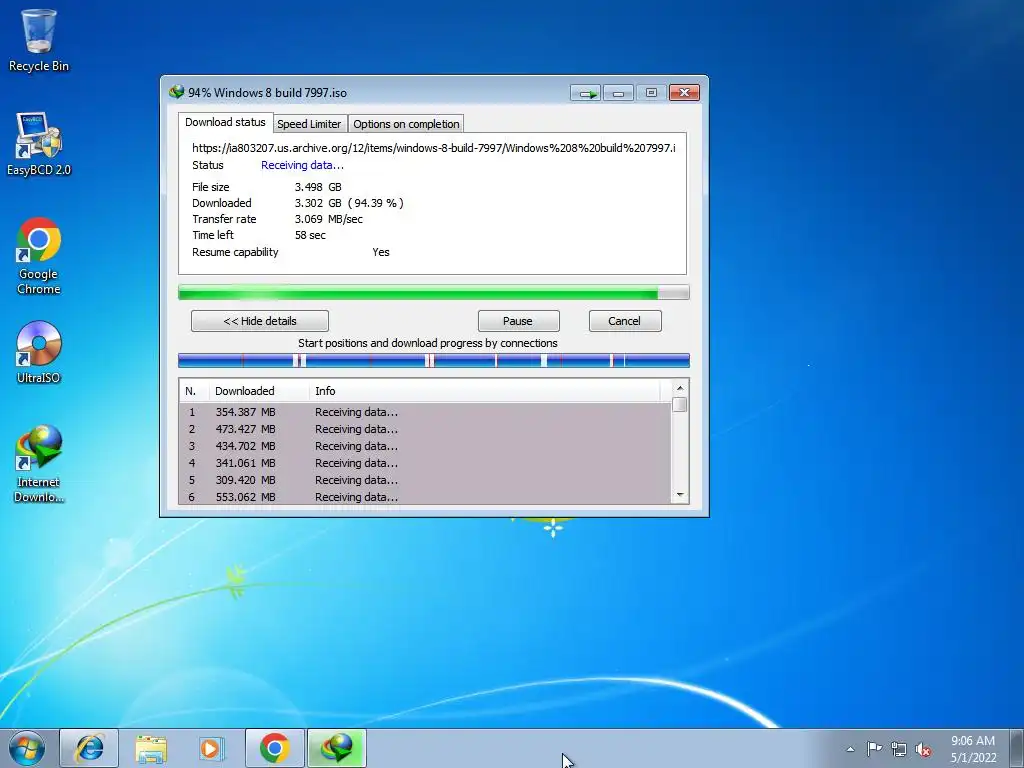
Task: Click the archive.org download URL text
Action: [434, 148]
